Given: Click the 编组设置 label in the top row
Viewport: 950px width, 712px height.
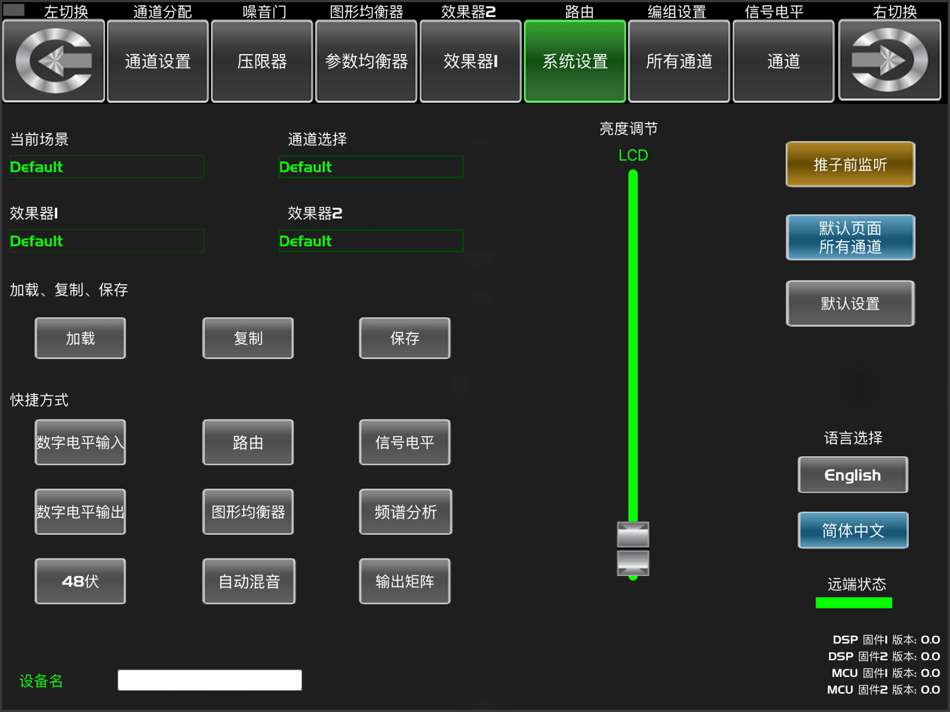Looking at the screenshot, I should tap(677, 12).
